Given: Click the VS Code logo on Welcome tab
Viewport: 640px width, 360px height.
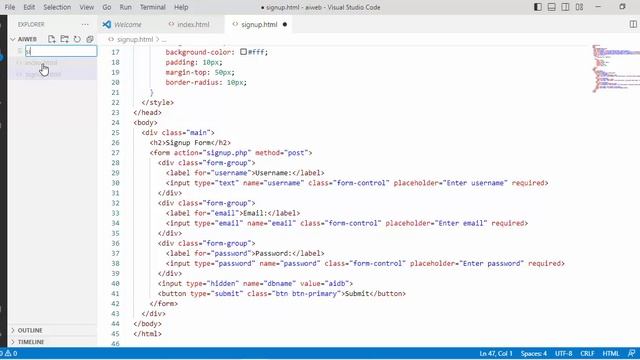Looking at the screenshot, I should click(107, 24).
